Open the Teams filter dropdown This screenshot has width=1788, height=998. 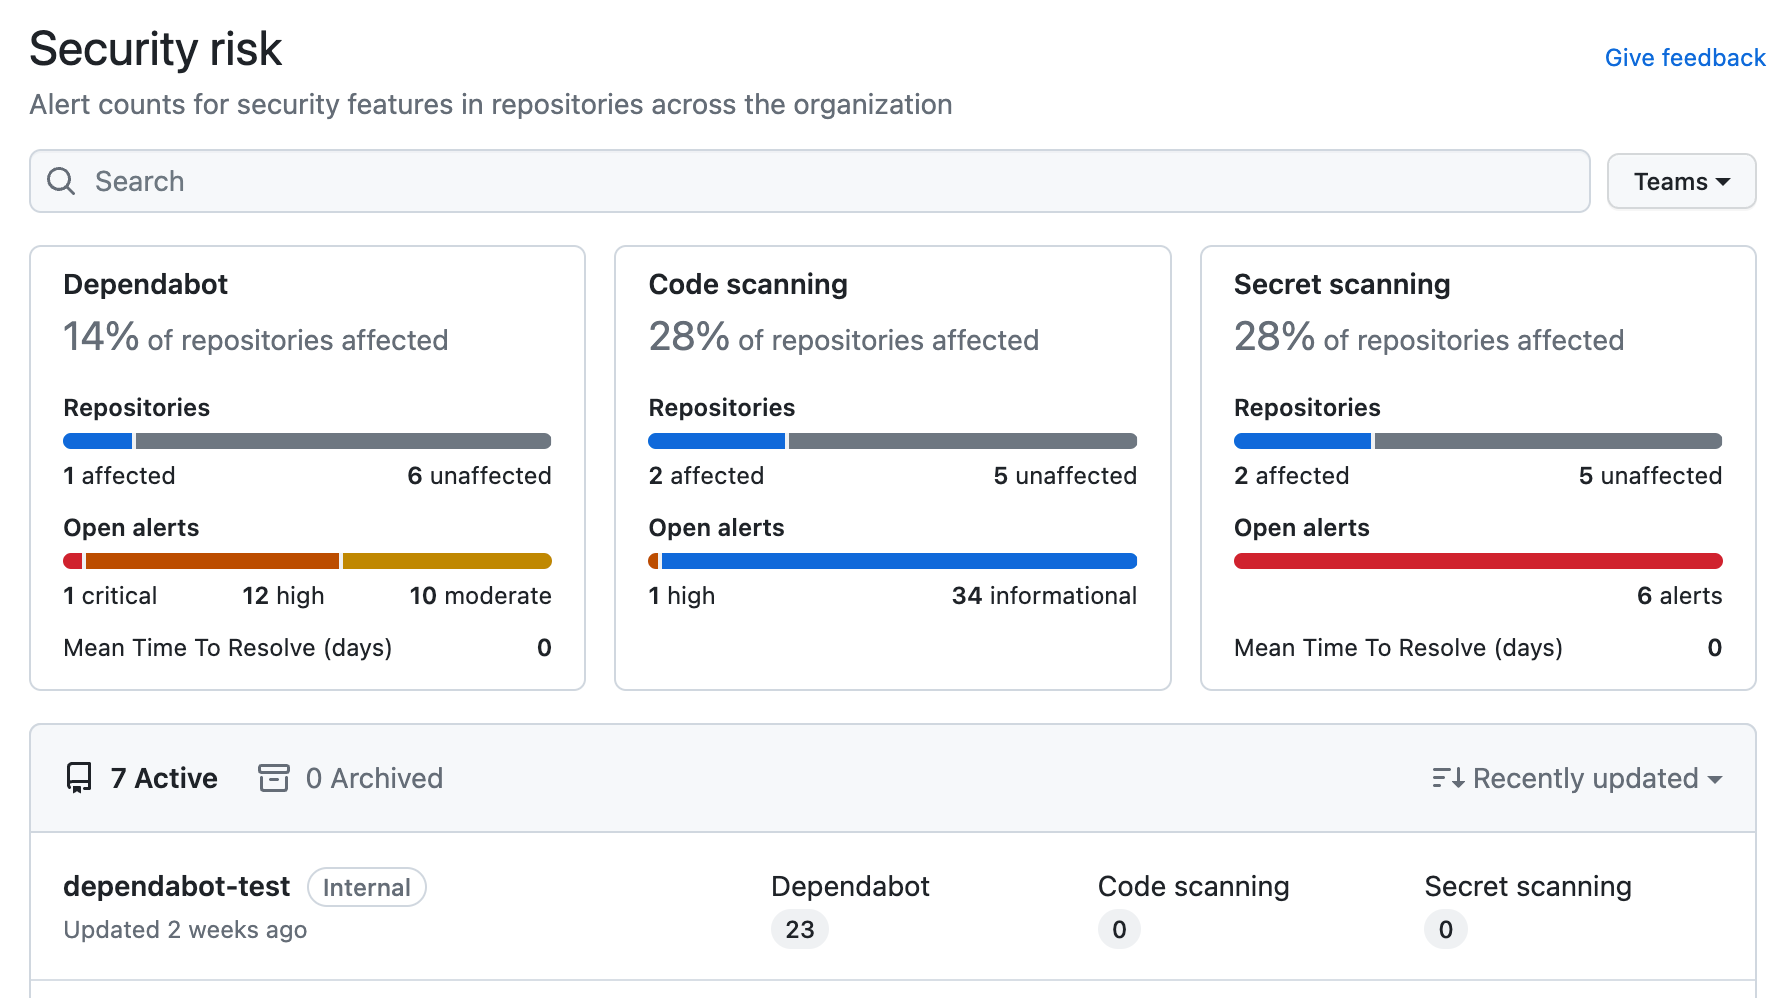[x=1680, y=181]
